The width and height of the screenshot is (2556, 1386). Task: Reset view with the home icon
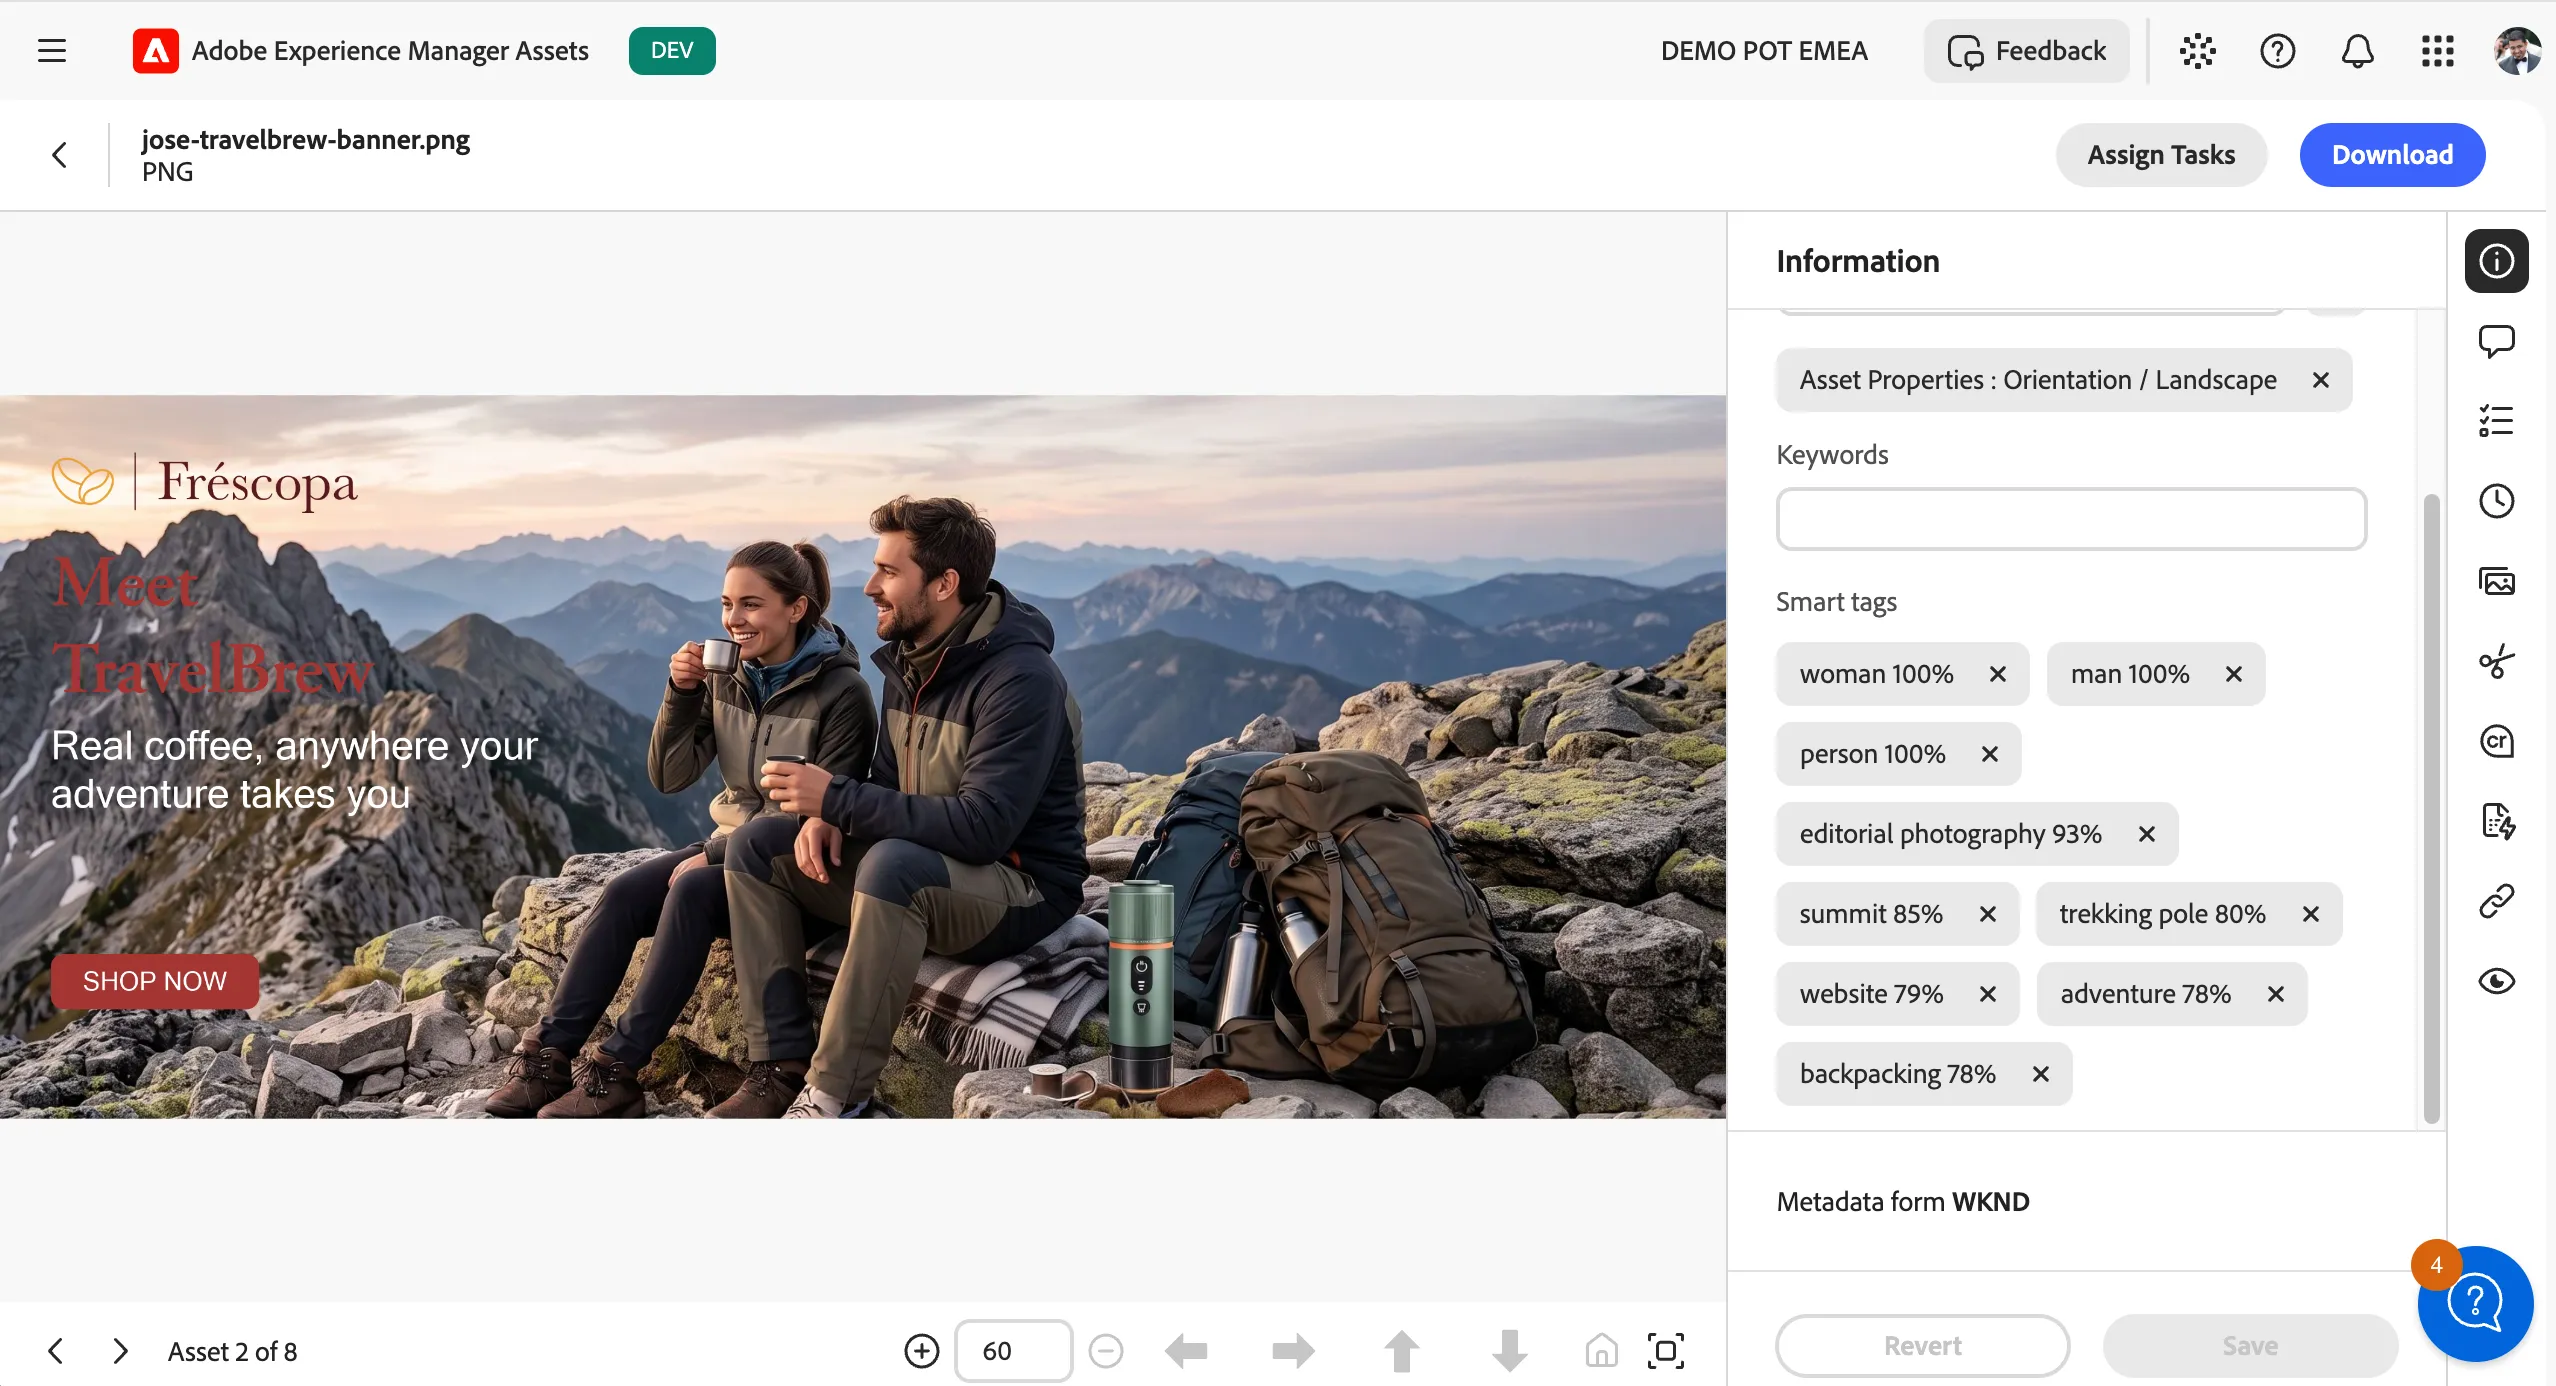(x=1601, y=1351)
